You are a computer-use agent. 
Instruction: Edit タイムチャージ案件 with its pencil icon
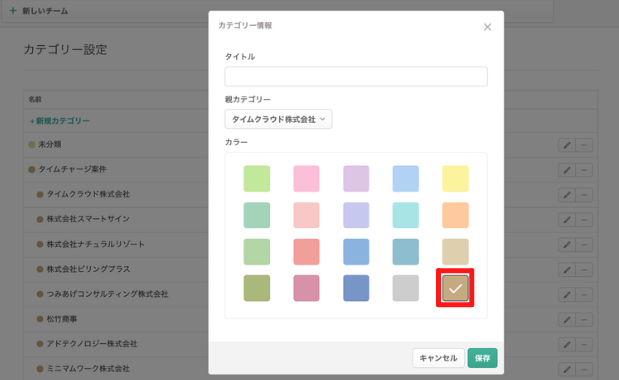[x=567, y=170]
